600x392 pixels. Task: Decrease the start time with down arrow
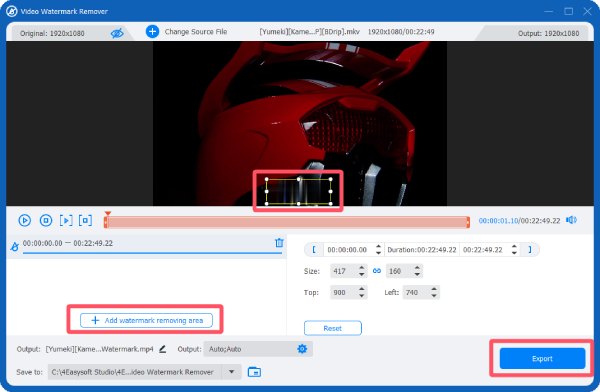[x=378, y=253]
